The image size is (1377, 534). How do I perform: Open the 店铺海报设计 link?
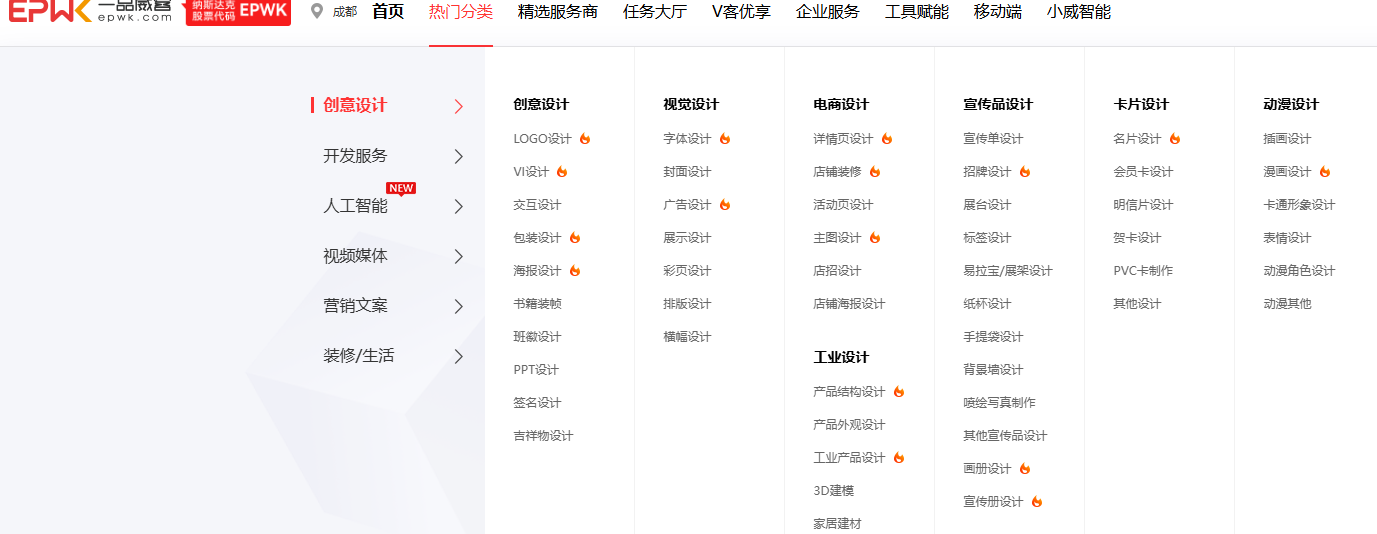849,304
